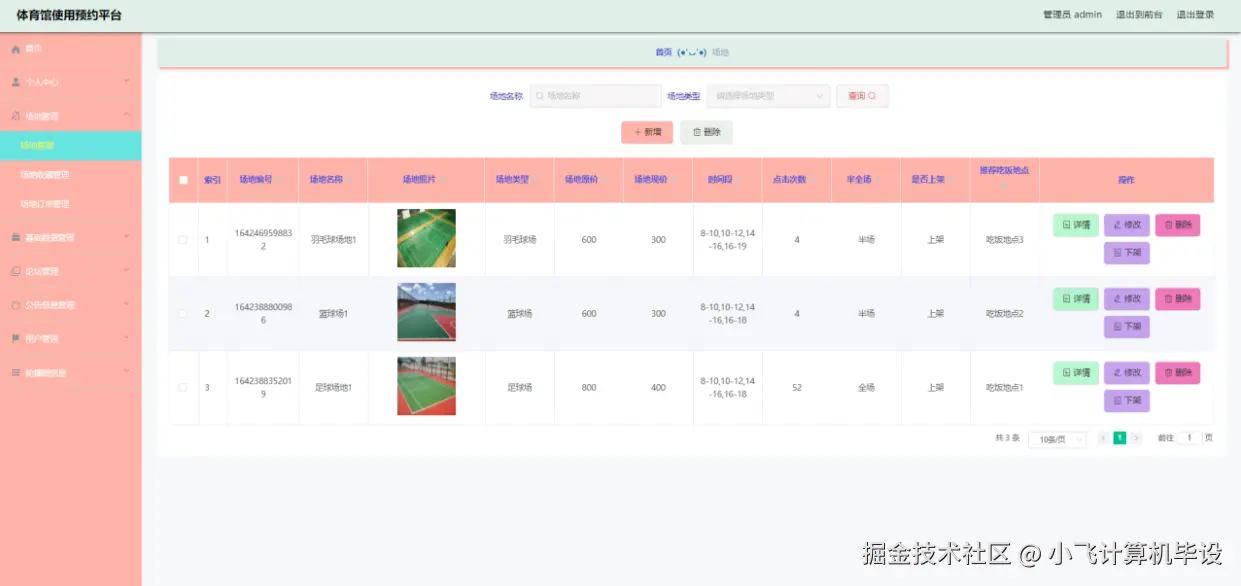This screenshot has width=1241, height=586.
Task: Click pink 删除 for row 羽毛球场地1
Action: click(1178, 225)
